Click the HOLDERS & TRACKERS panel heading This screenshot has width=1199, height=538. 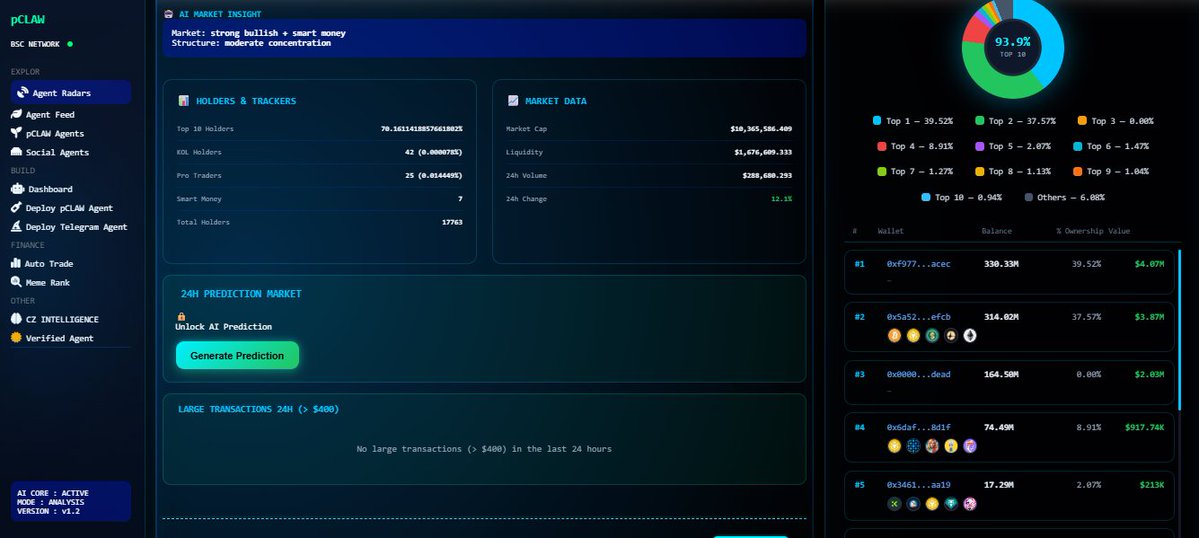[245, 101]
